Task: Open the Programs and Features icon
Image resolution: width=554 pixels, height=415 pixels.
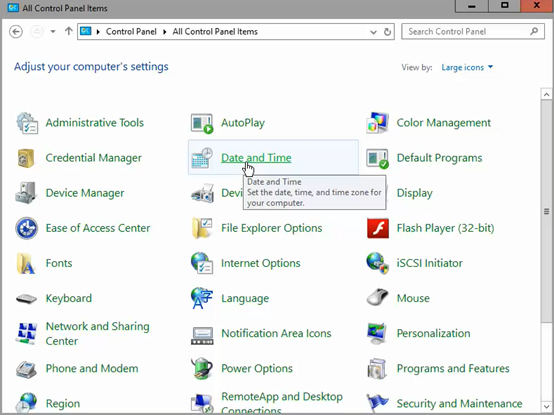Action: pos(377,368)
